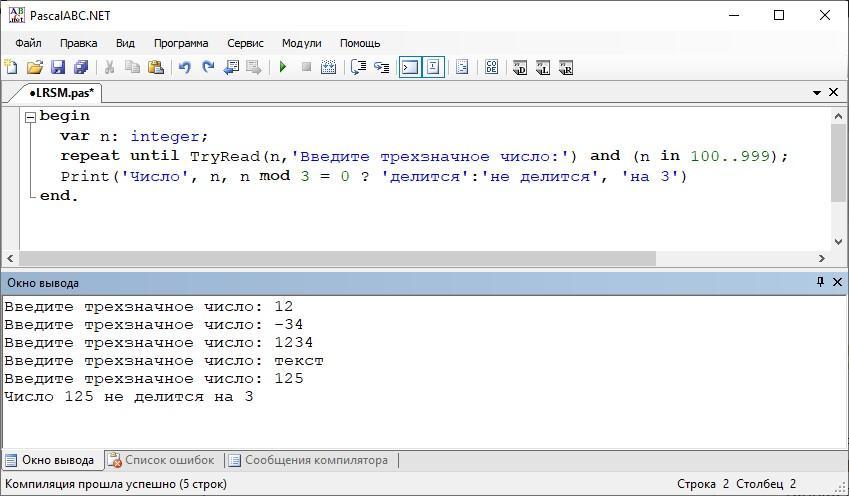Click the toolbar icon labeled D
The image size is (849, 496).
[x=520, y=68]
